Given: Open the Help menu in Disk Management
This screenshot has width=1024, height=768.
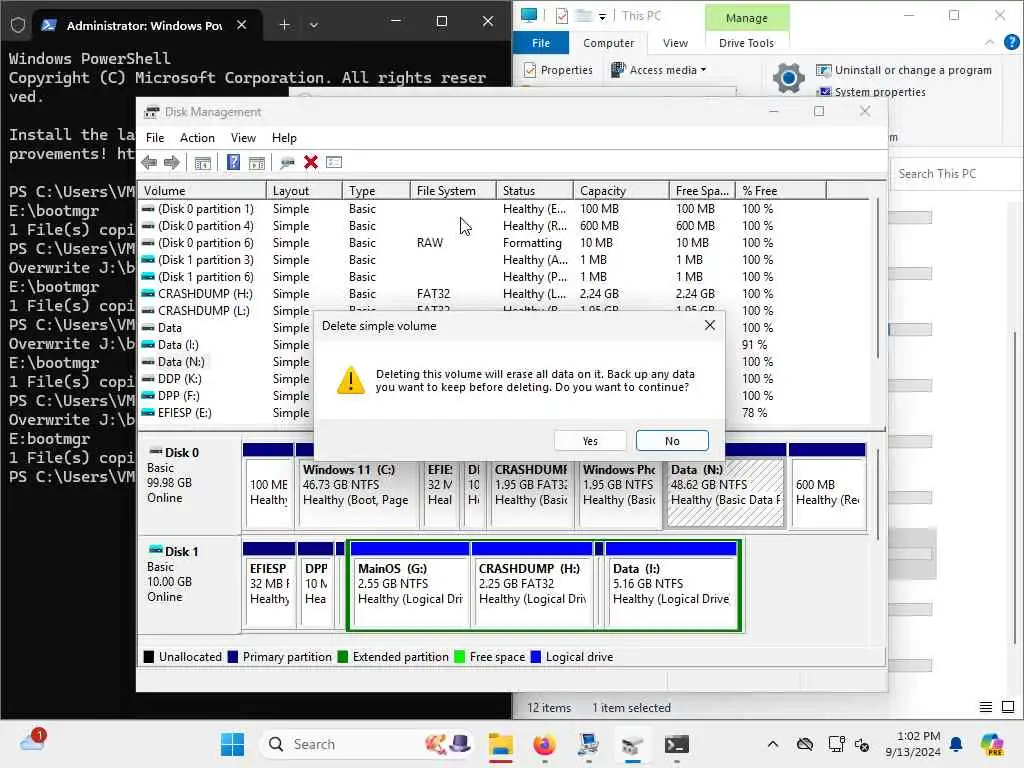Looking at the screenshot, I should click(x=284, y=138).
